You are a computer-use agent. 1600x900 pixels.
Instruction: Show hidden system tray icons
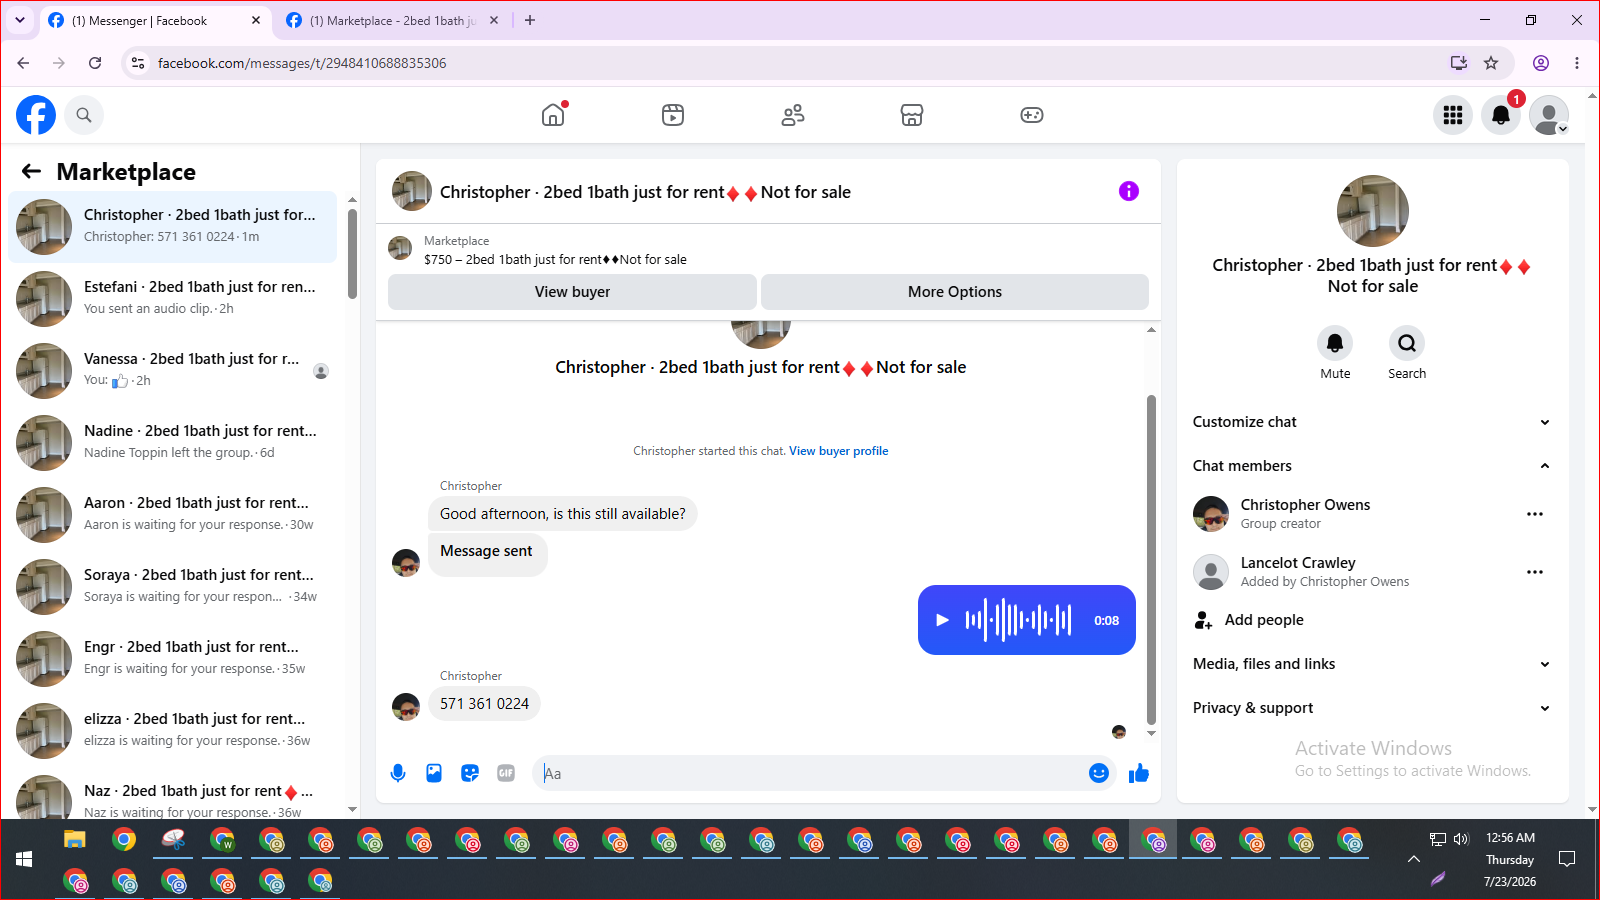click(1414, 859)
